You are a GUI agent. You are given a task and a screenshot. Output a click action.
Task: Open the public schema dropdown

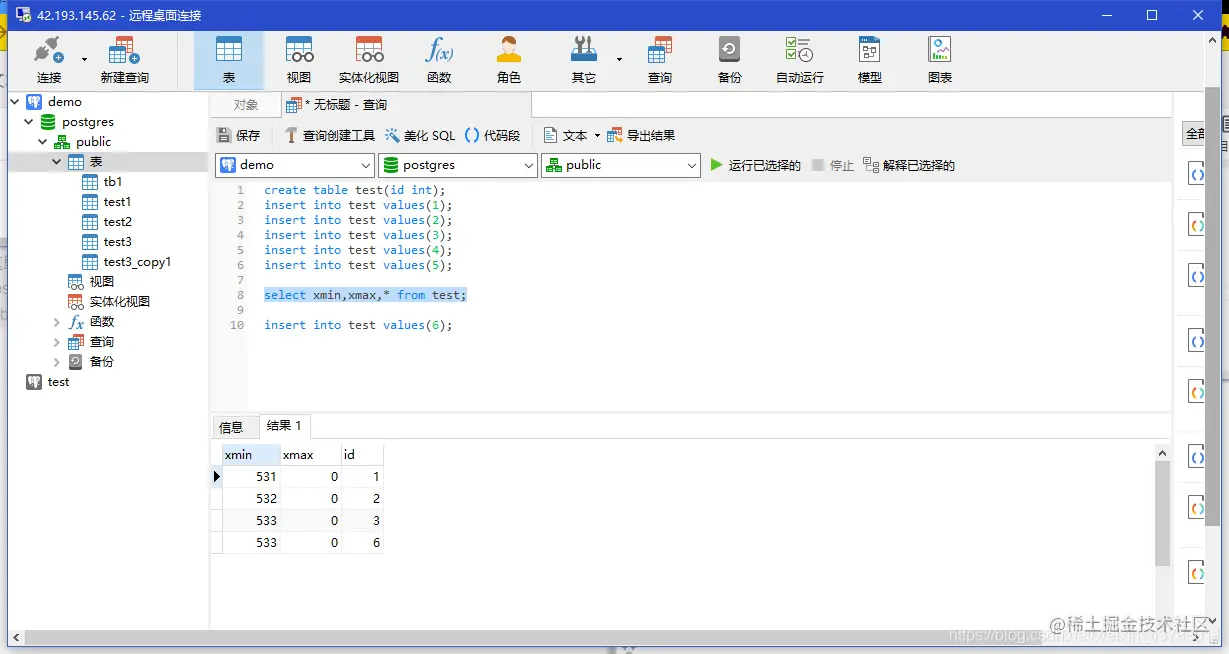[621, 165]
